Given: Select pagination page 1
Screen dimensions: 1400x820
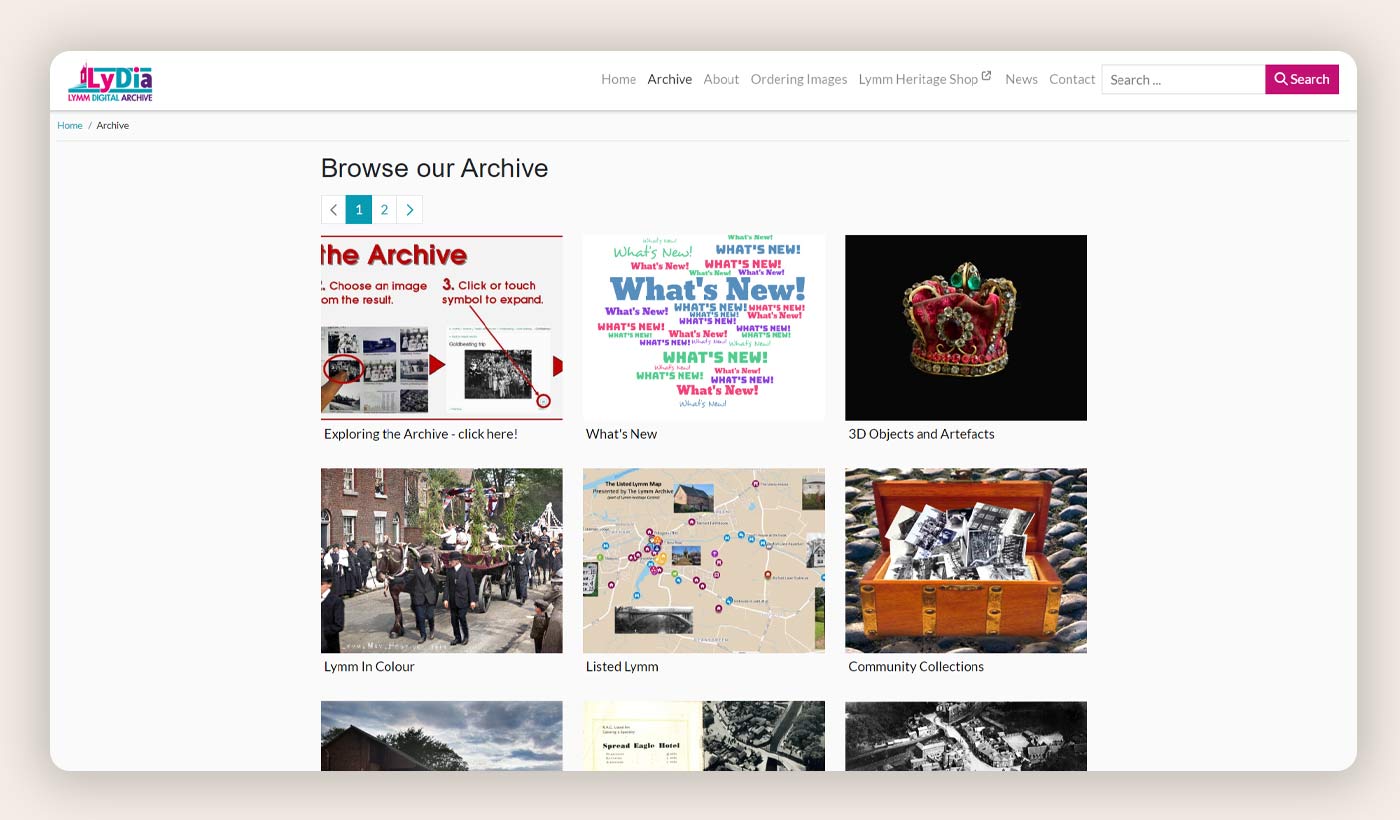Looking at the screenshot, I should pos(359,209).
